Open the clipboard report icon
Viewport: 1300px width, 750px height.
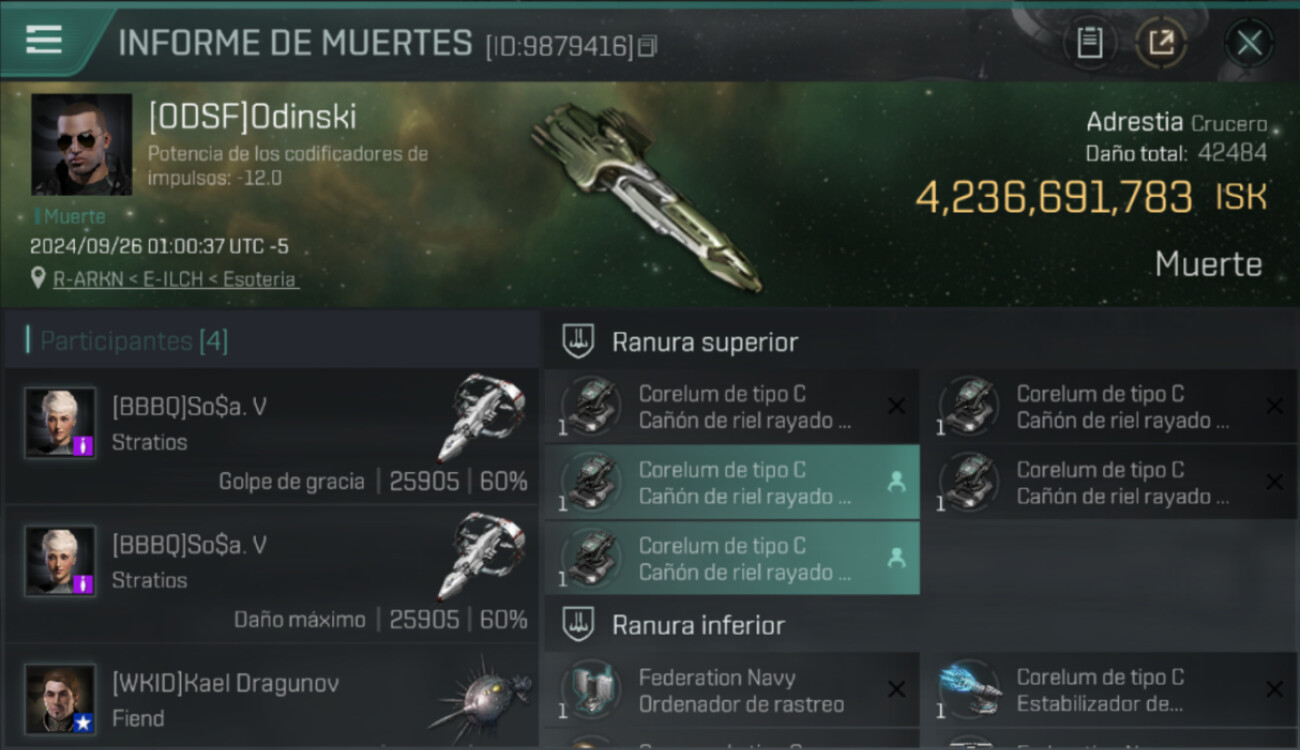pyautogui.click(x=1089, y=43)
